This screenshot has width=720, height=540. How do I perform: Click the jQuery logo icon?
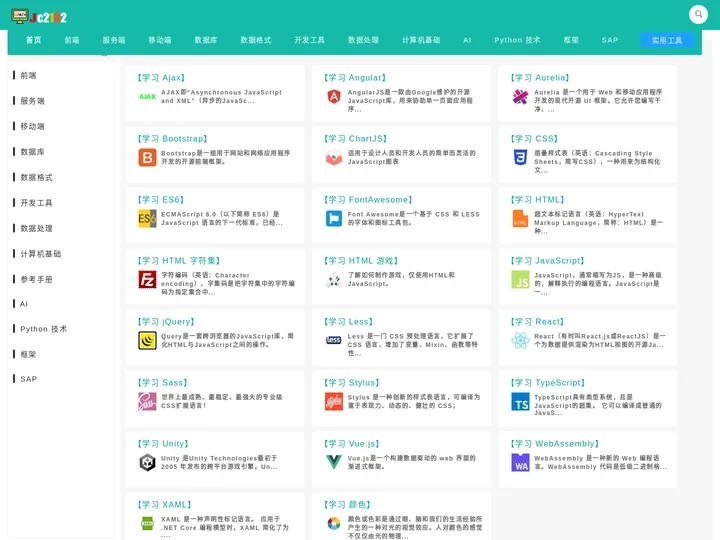pos(147,341)
